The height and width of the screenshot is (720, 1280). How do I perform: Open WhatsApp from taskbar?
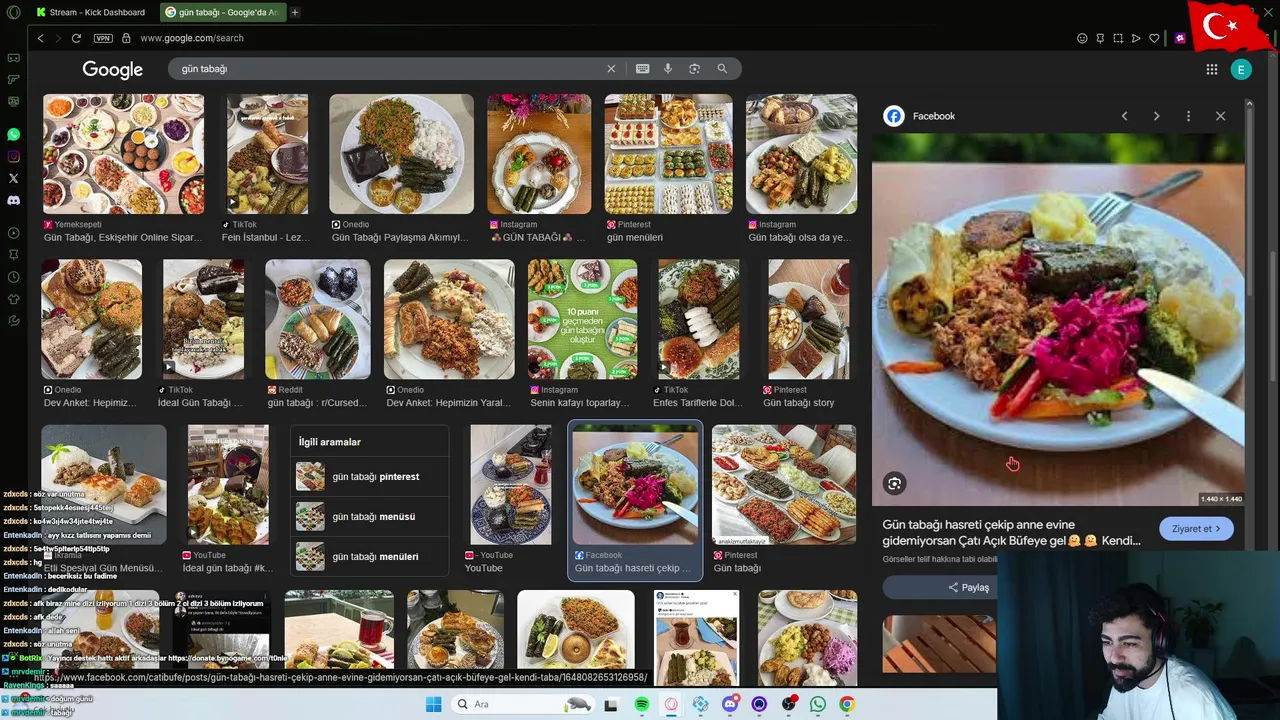(818, 705)
